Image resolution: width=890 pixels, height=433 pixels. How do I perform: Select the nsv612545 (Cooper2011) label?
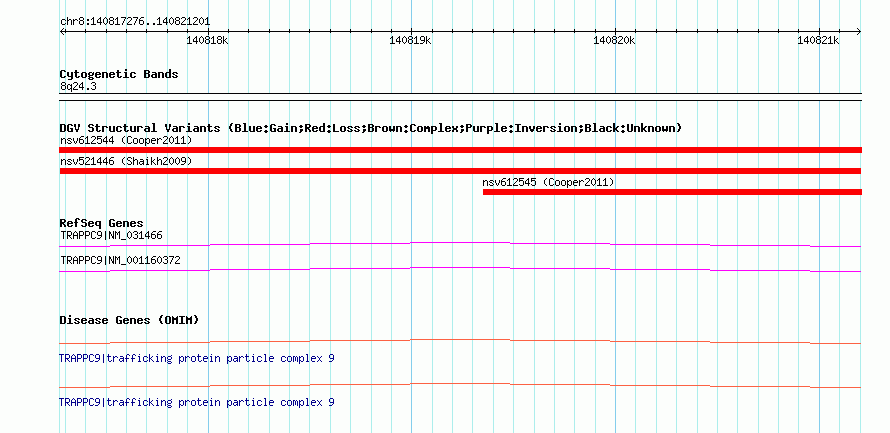[548, 182]
